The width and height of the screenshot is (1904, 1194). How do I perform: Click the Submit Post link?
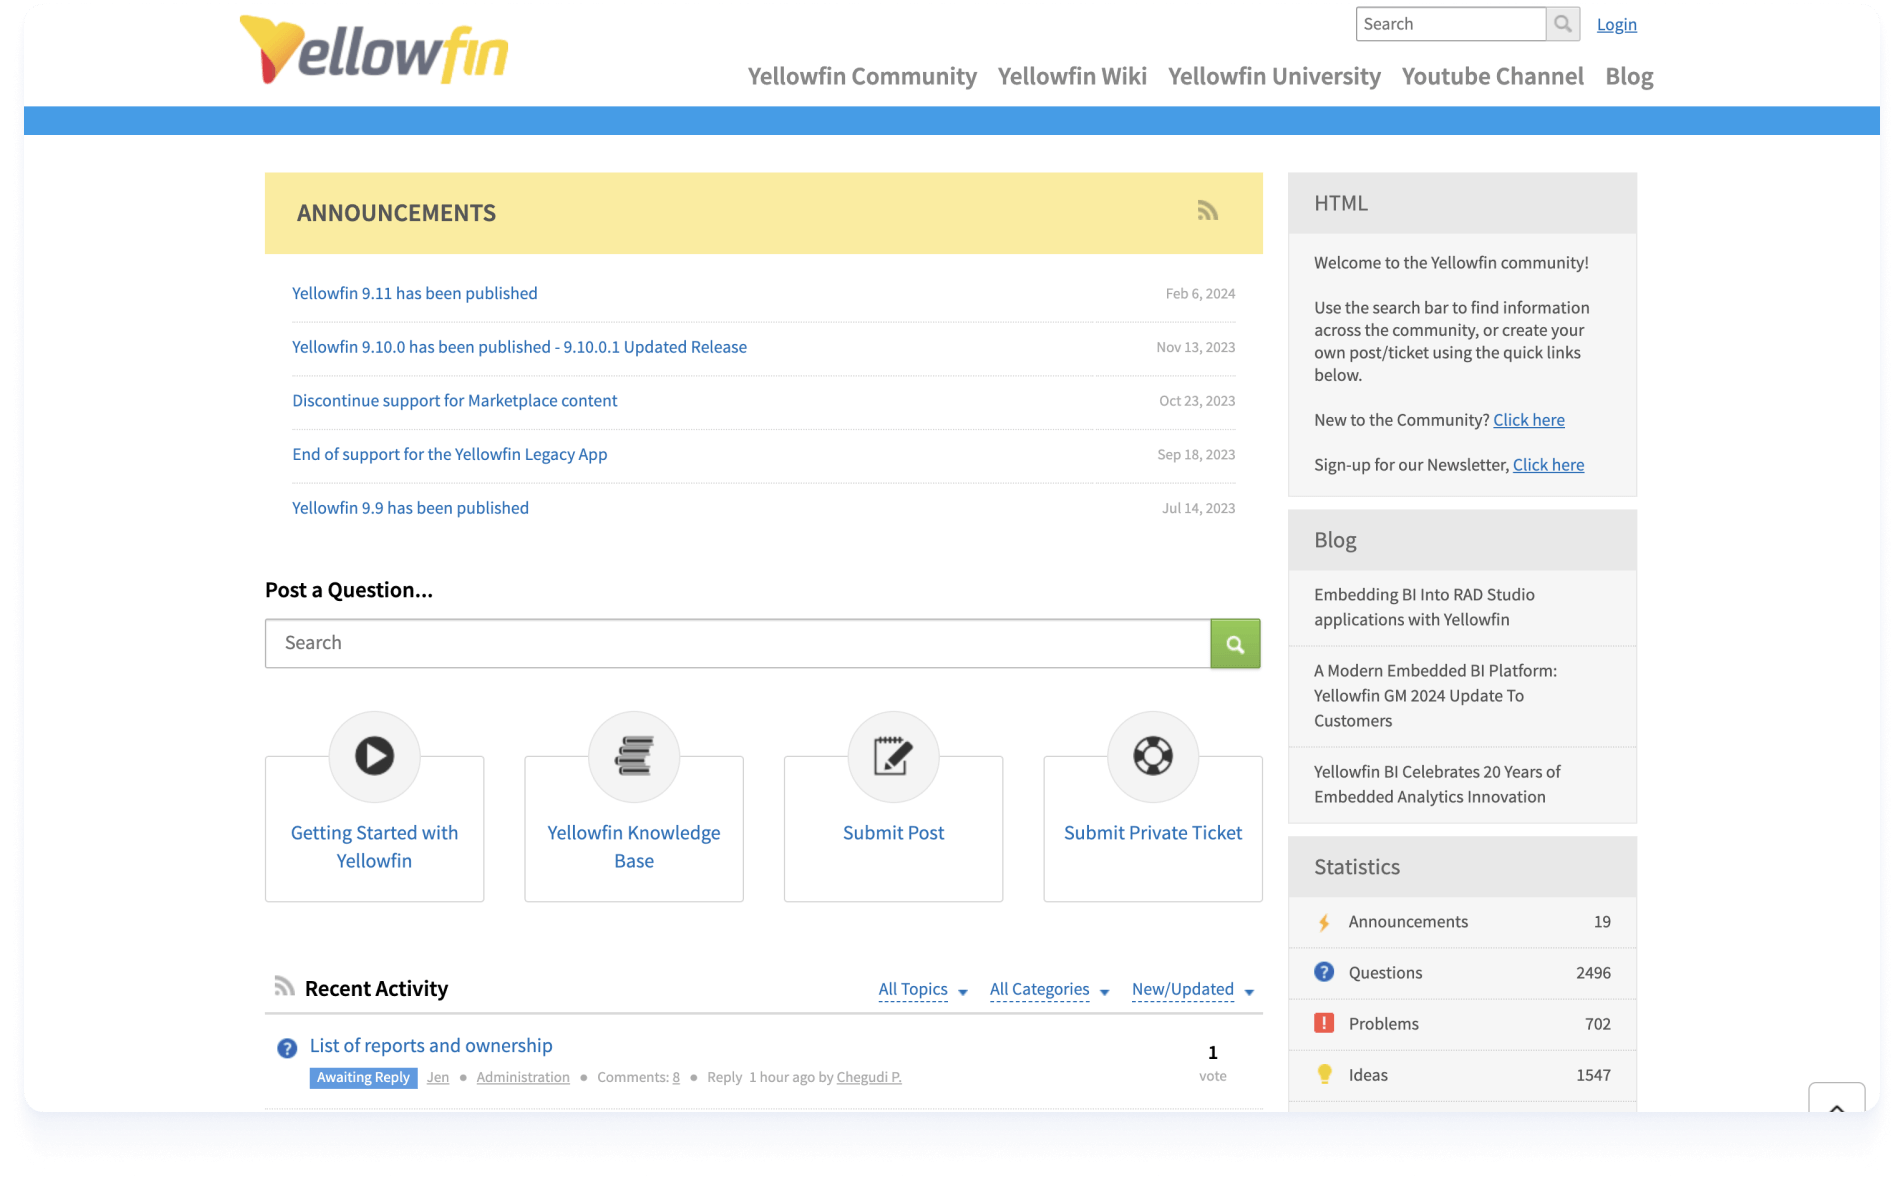pos(893,833)
